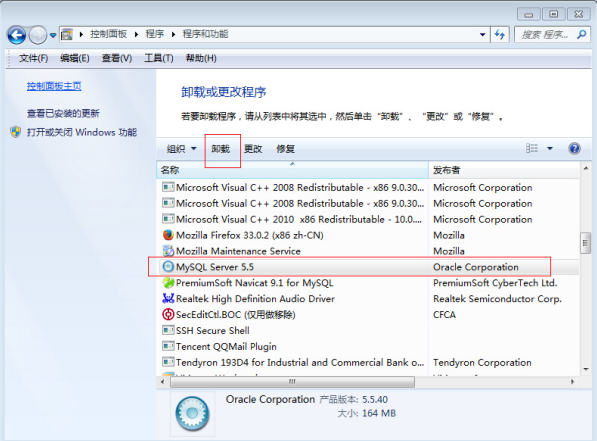Select Mozilla Maintenance Service entry

pyautogui.click(x=238, y=251)
